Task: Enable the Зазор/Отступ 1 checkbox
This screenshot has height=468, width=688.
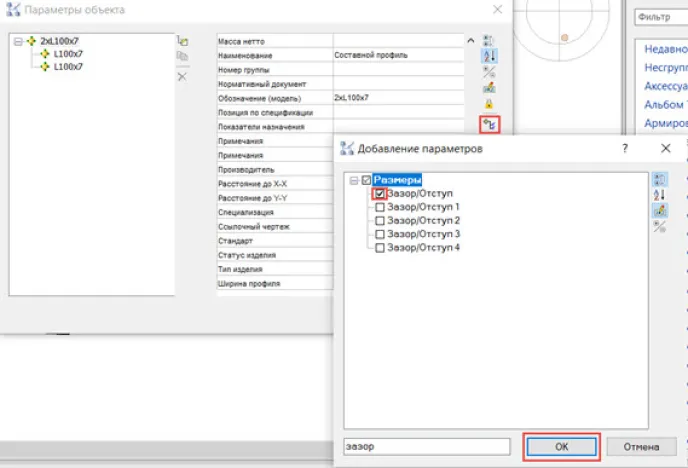Action: (380, 207)
